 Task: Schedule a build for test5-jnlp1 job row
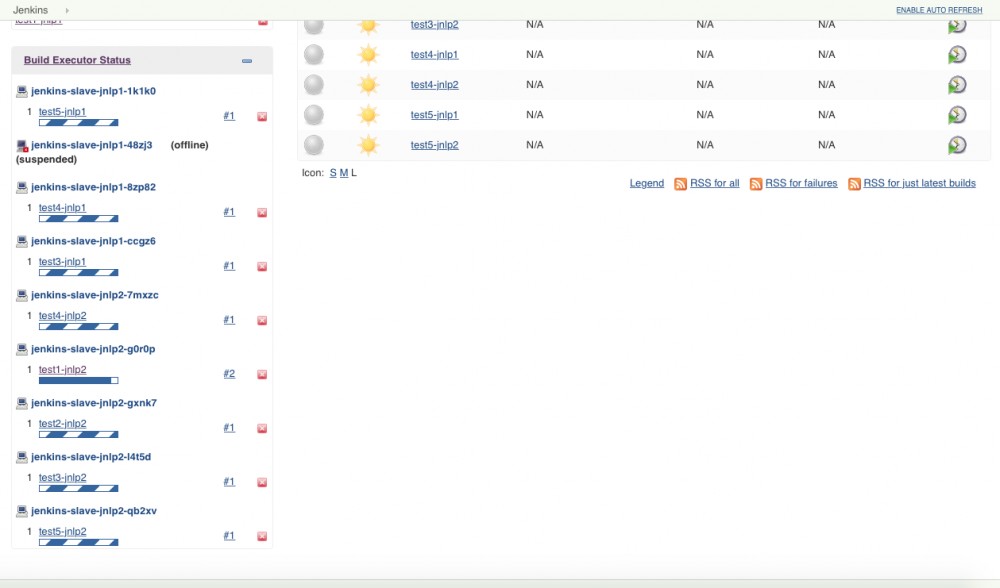coord(957,115)
